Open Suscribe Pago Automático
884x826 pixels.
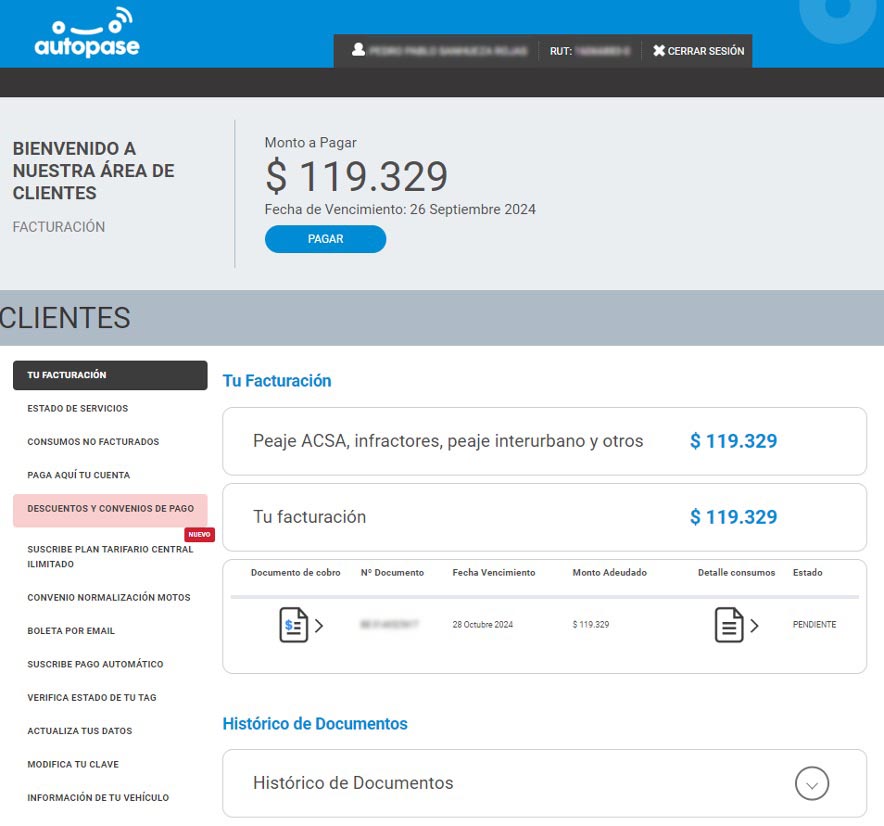tap(95, 664)
